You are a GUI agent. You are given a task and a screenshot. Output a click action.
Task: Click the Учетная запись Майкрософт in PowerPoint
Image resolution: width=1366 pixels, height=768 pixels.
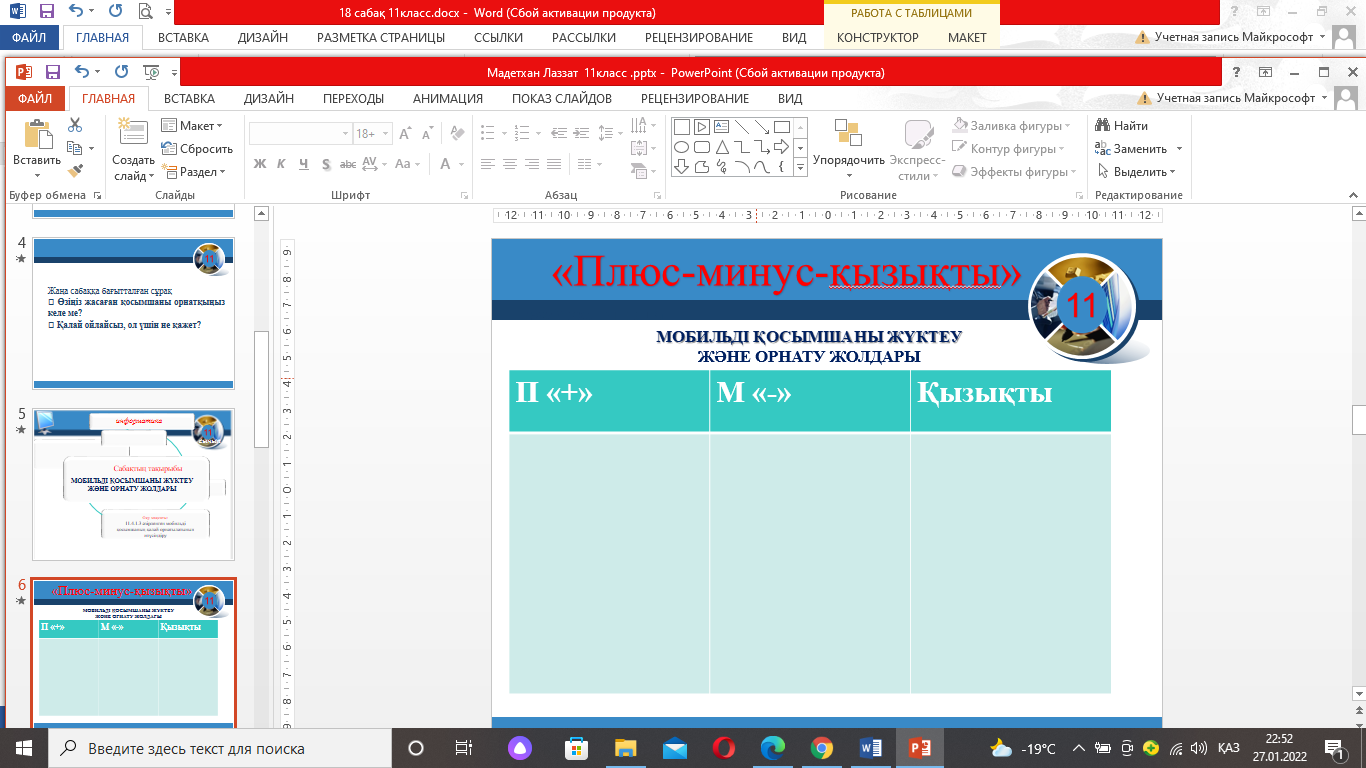[x=1234, y=99]
